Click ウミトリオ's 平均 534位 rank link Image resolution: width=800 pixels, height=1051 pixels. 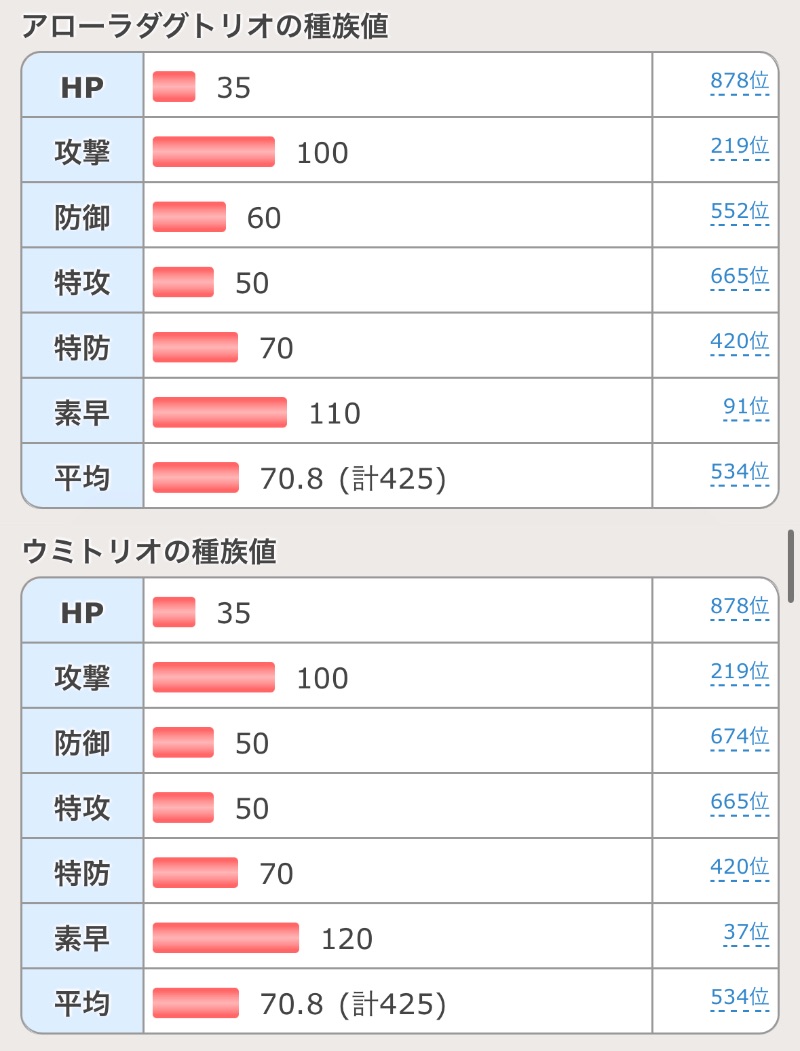coord(739,997)
